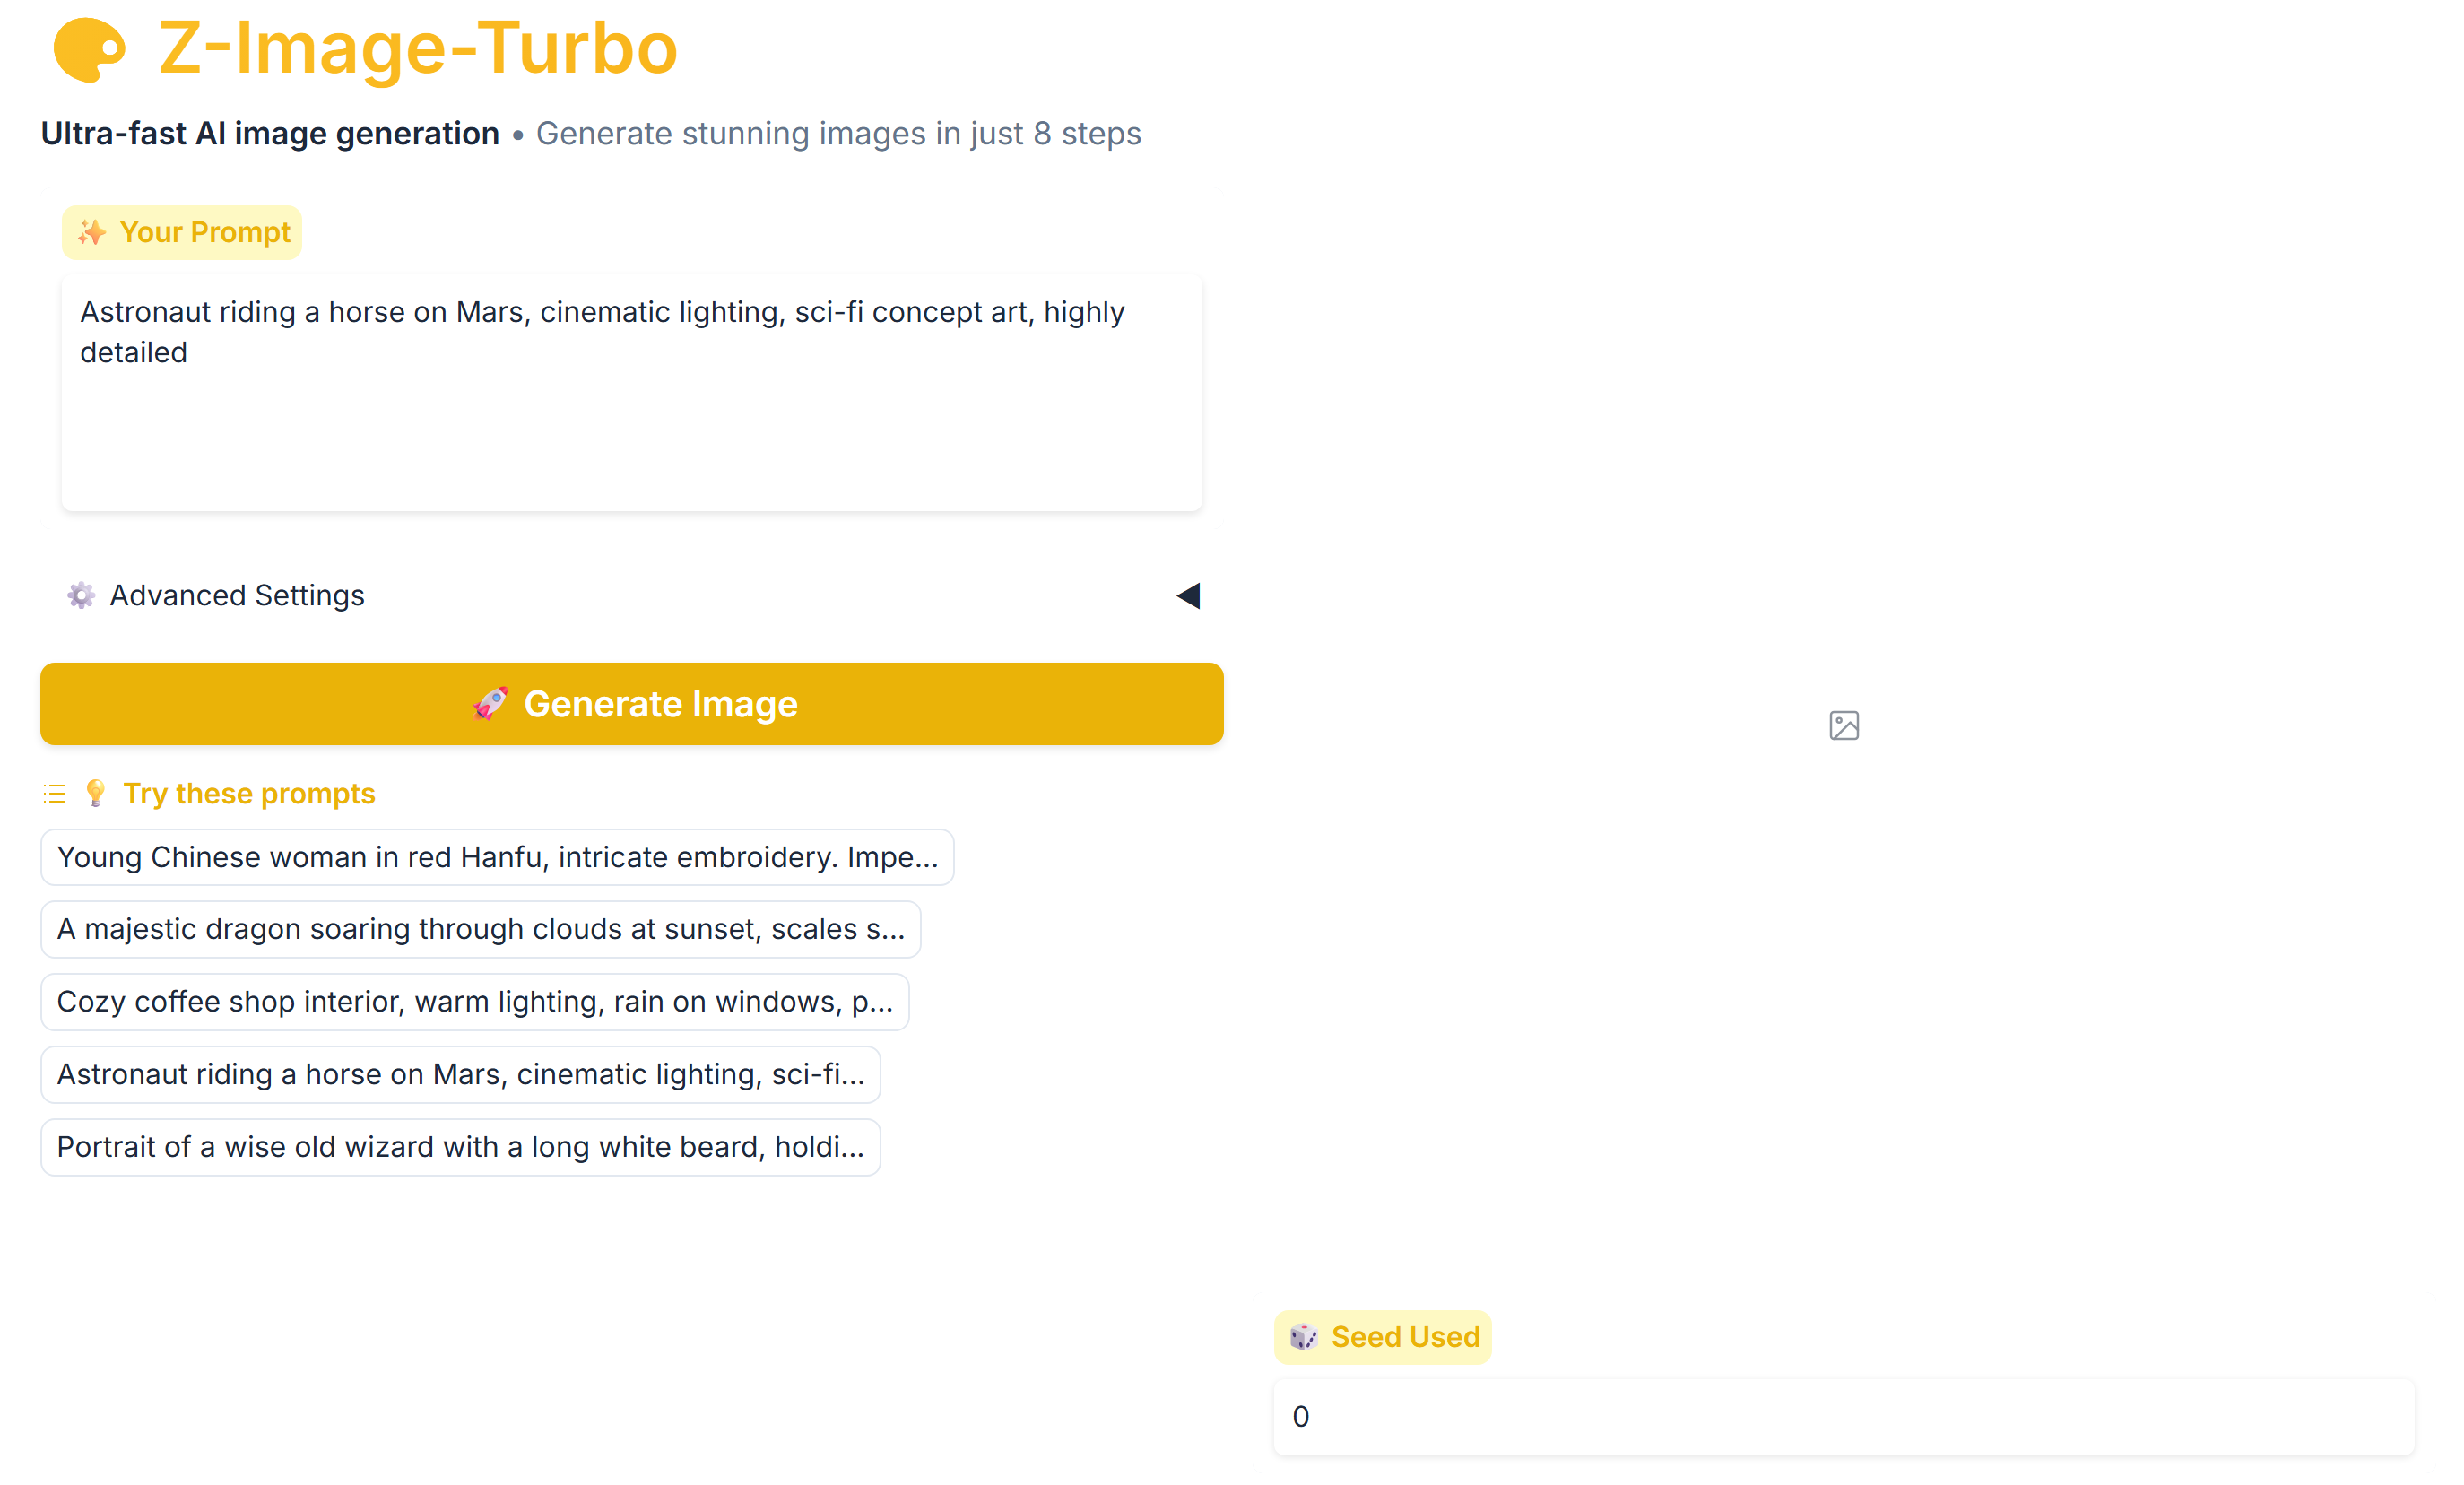This screenshot has height=1485, width=2464.
Task: Click the Try these prompts header
Action: pos(249,794)
